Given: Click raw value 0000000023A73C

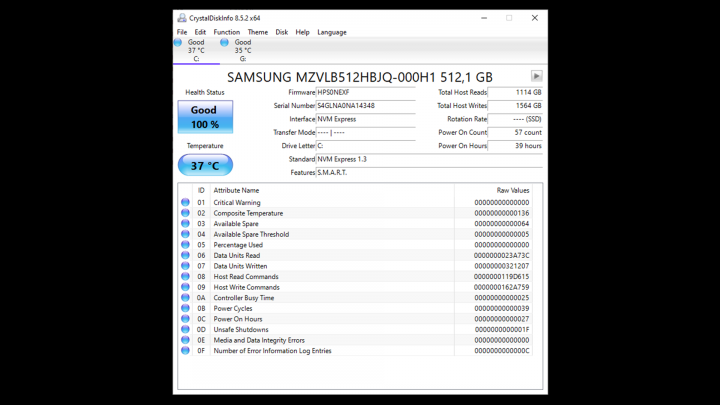Looking at the screenshot, I should [501, 255].
